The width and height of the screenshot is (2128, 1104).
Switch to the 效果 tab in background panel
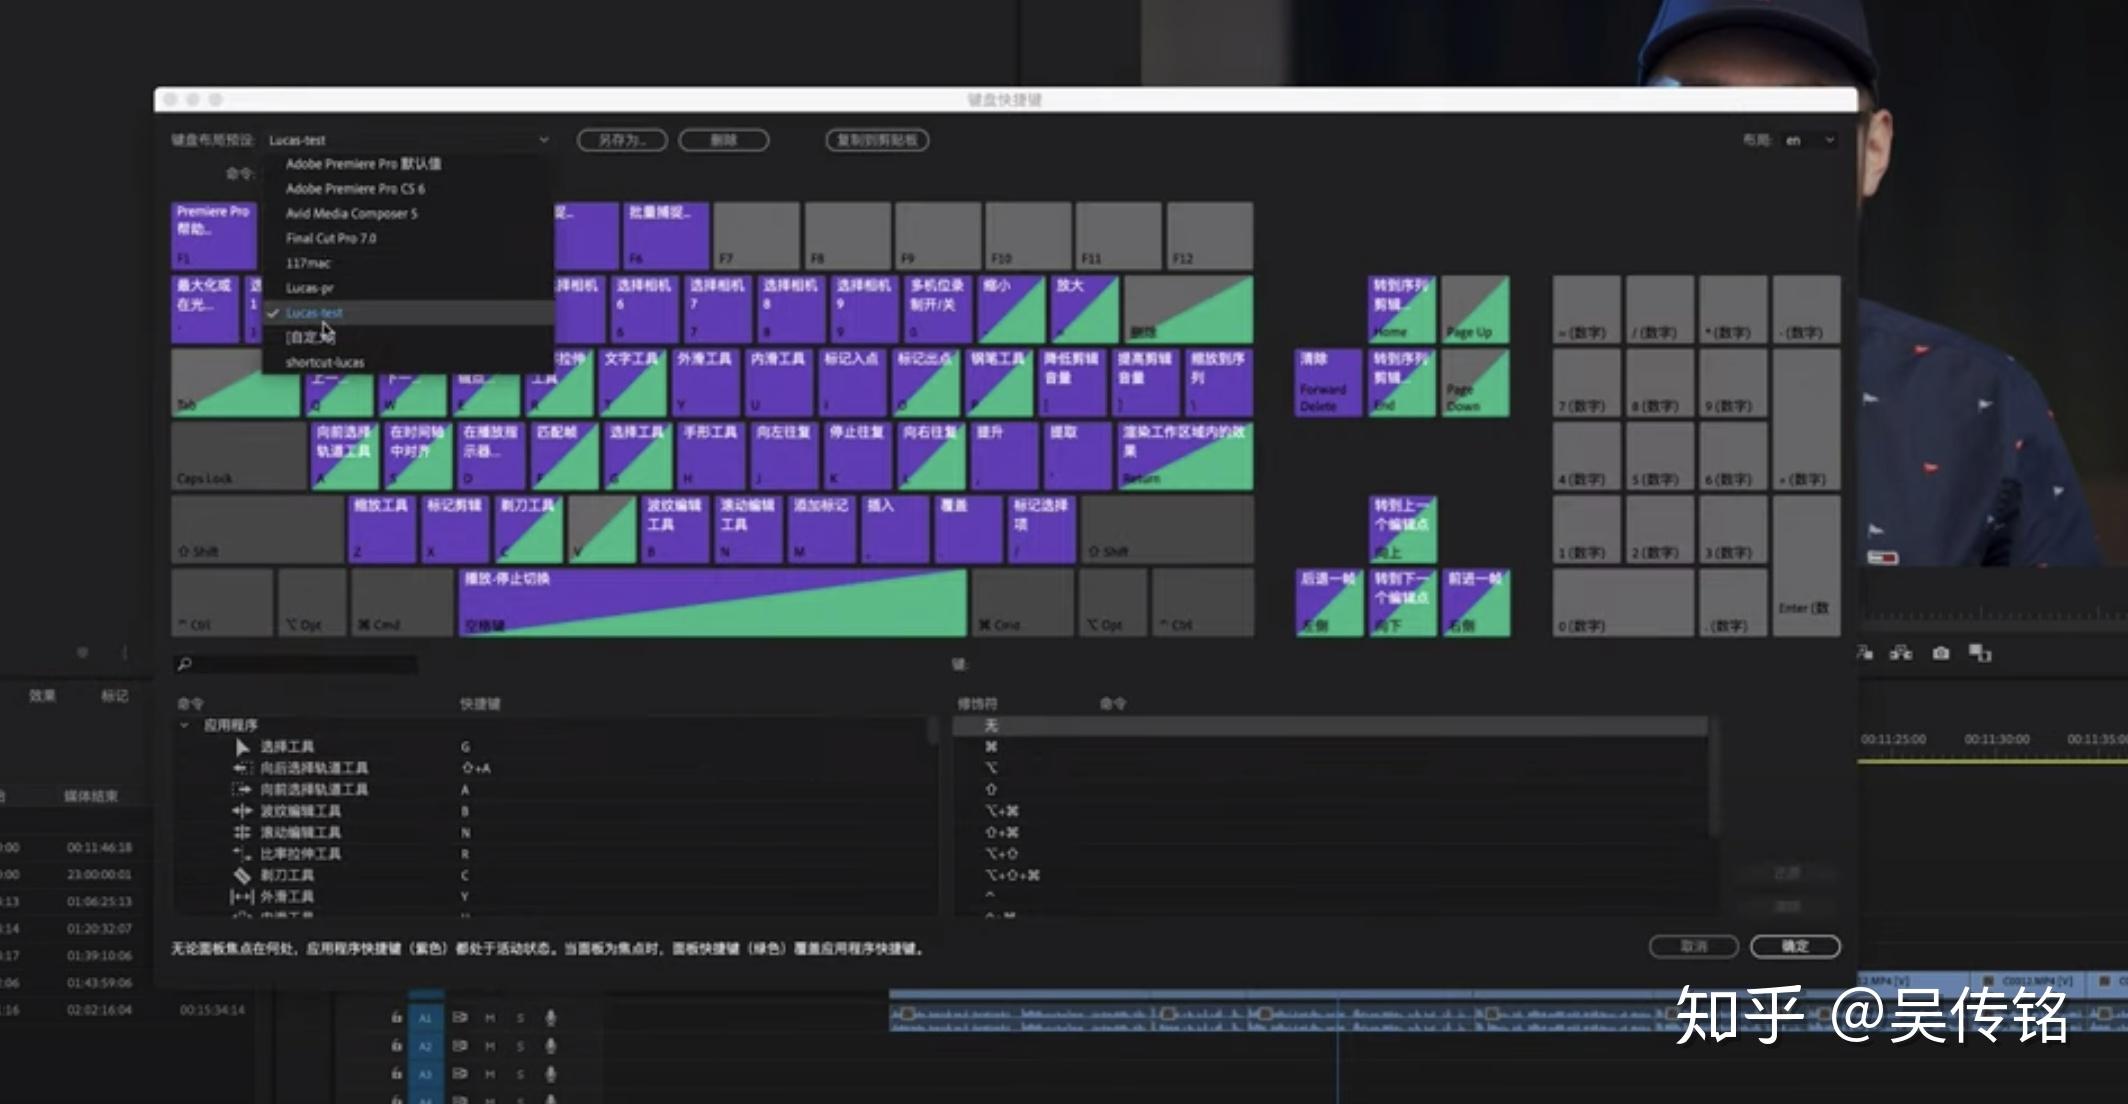pos(42,696)
